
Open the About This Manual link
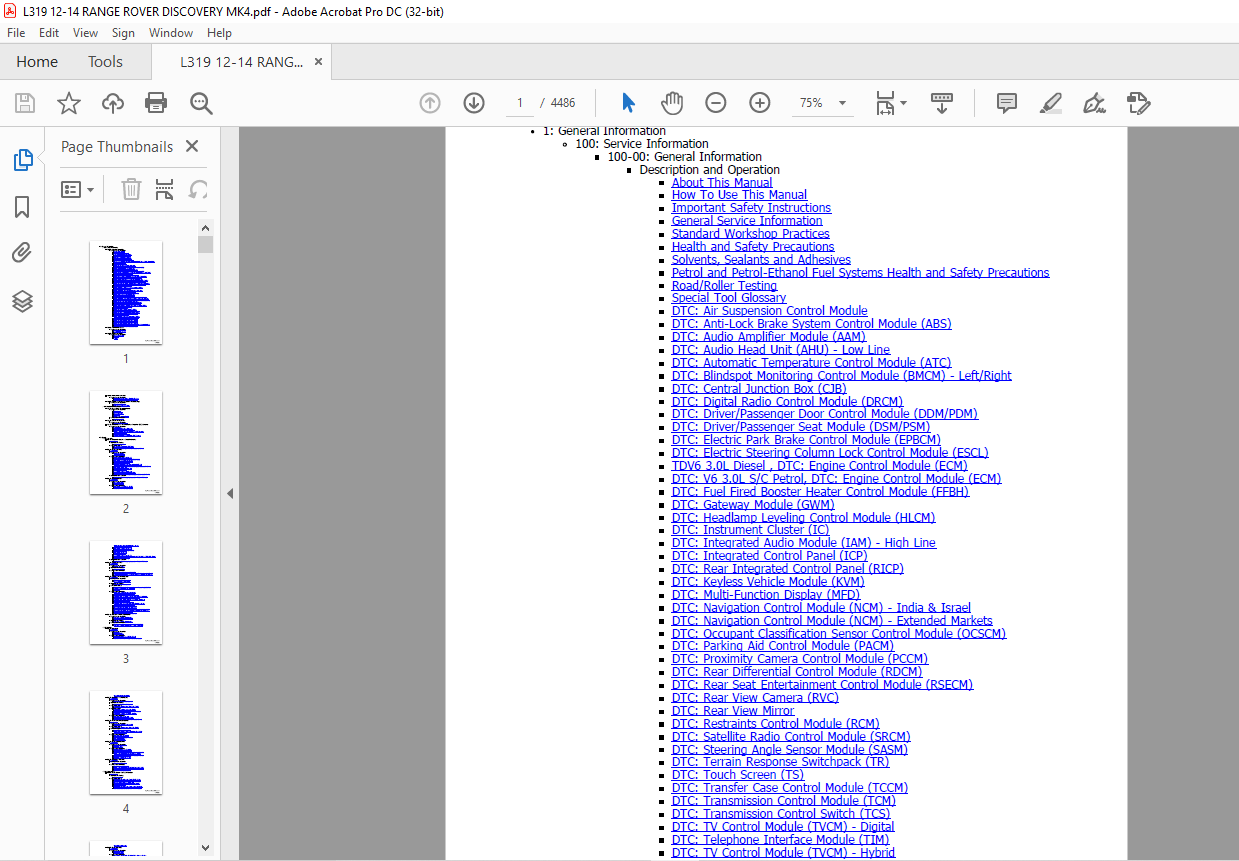click(x=722, y=182)
